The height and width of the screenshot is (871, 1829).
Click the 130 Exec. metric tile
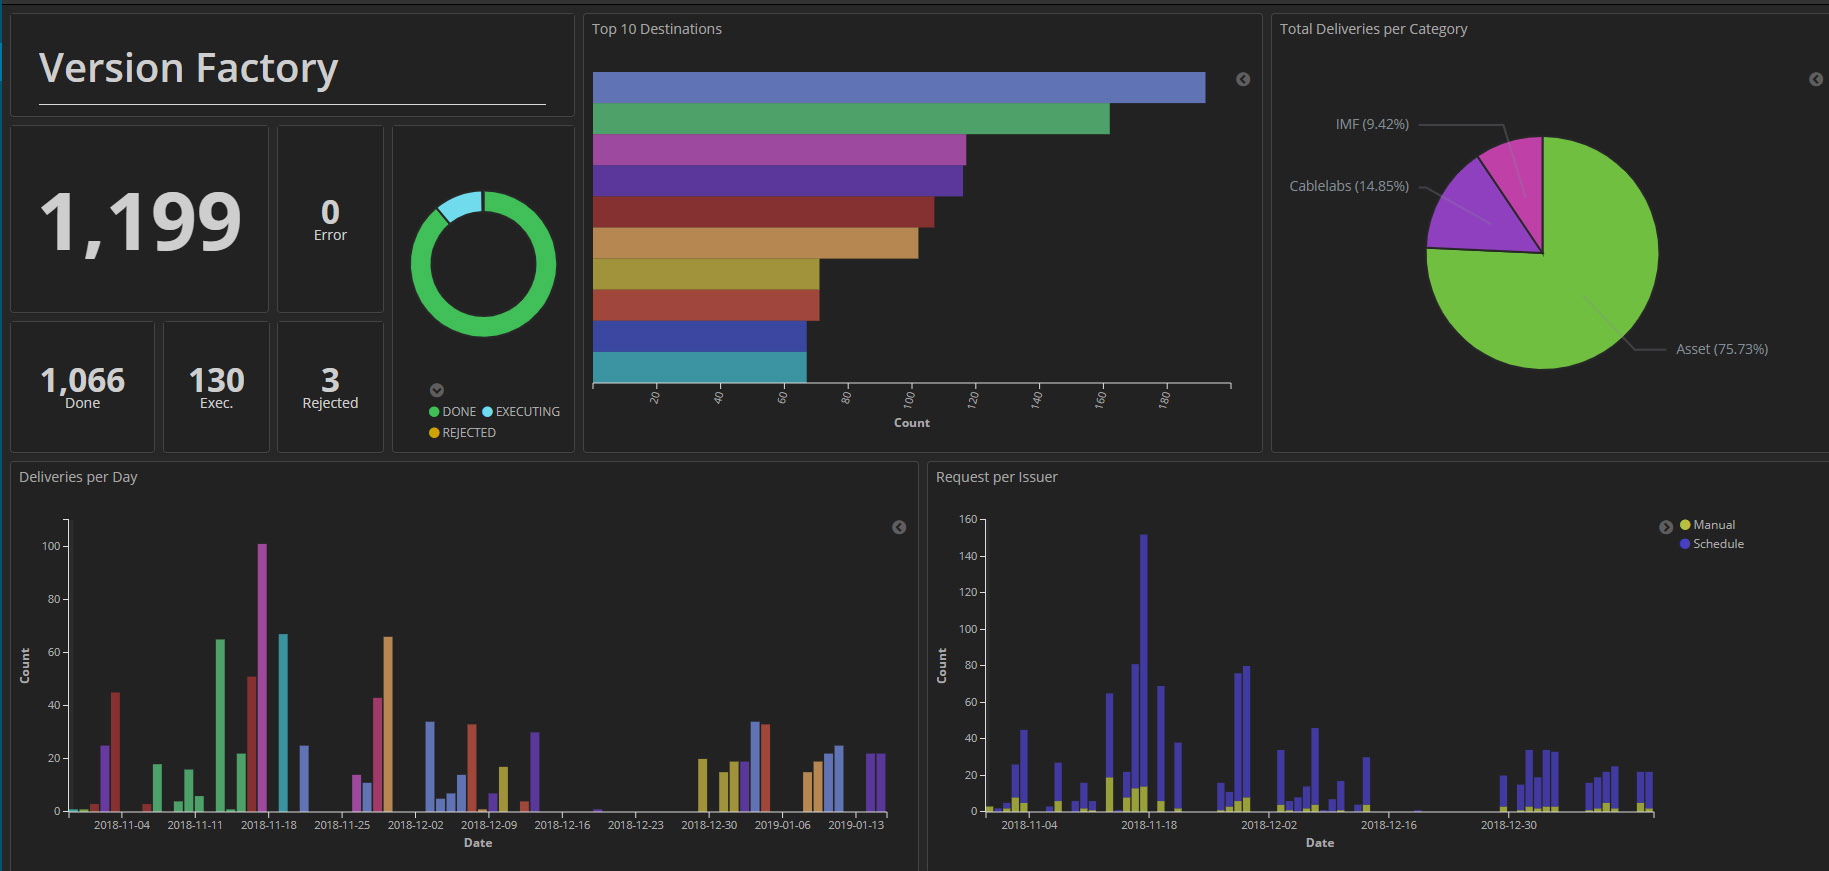click(x=216, y=386)
